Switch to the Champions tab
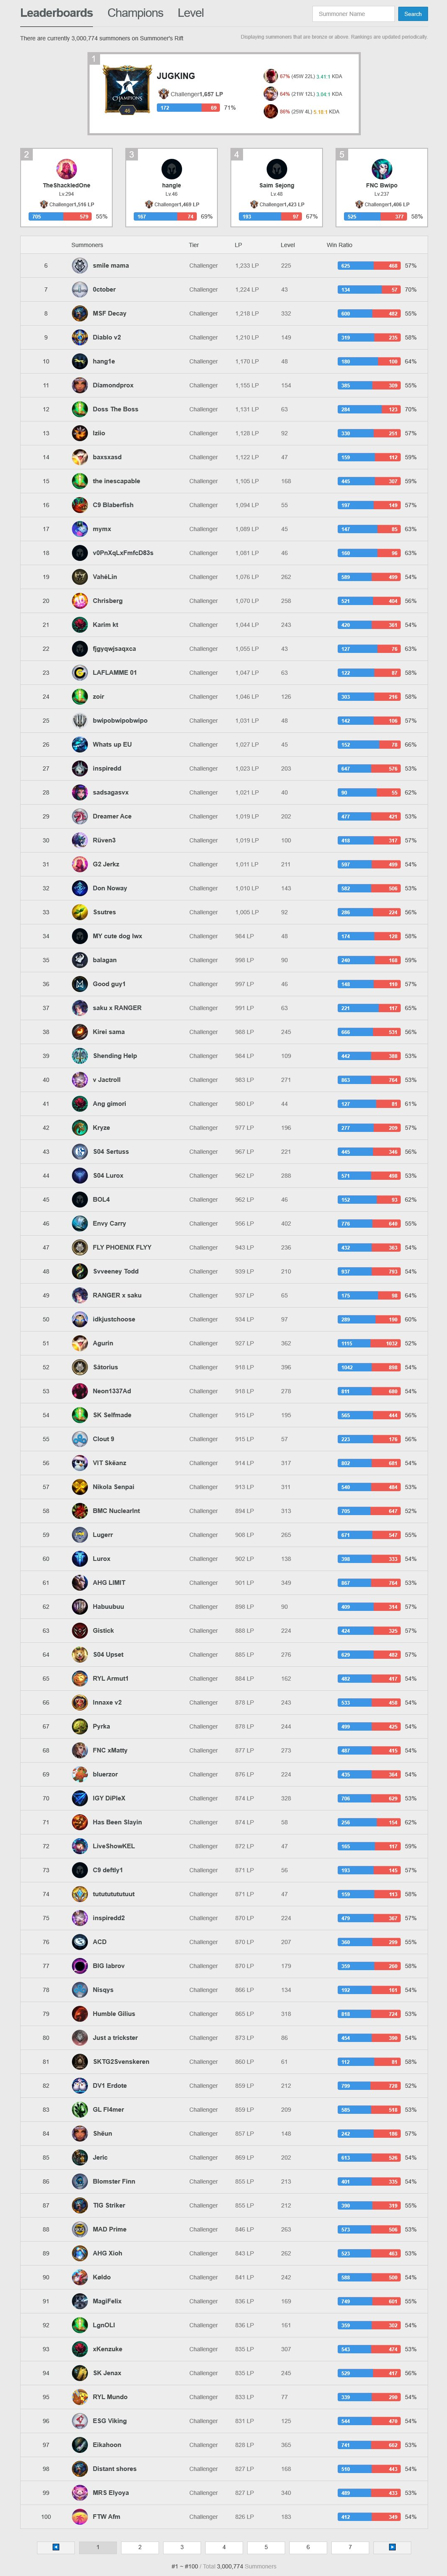 pos(135,13)
